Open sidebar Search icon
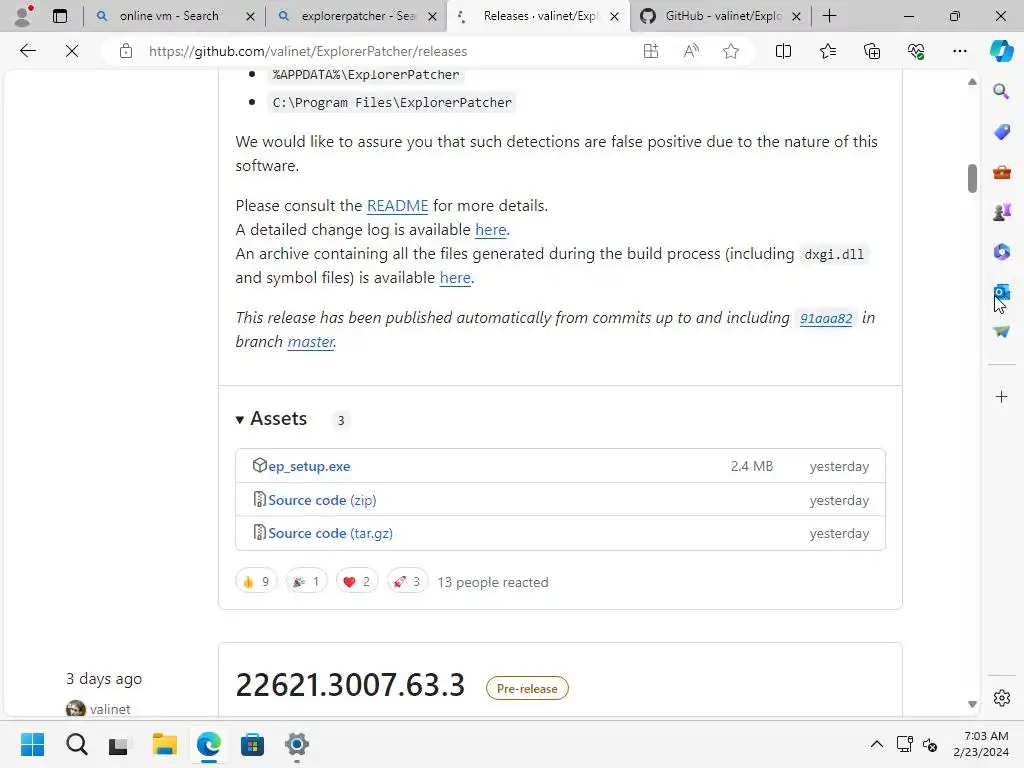Viewport: 1024px width, 768px height. point(1001,91)
